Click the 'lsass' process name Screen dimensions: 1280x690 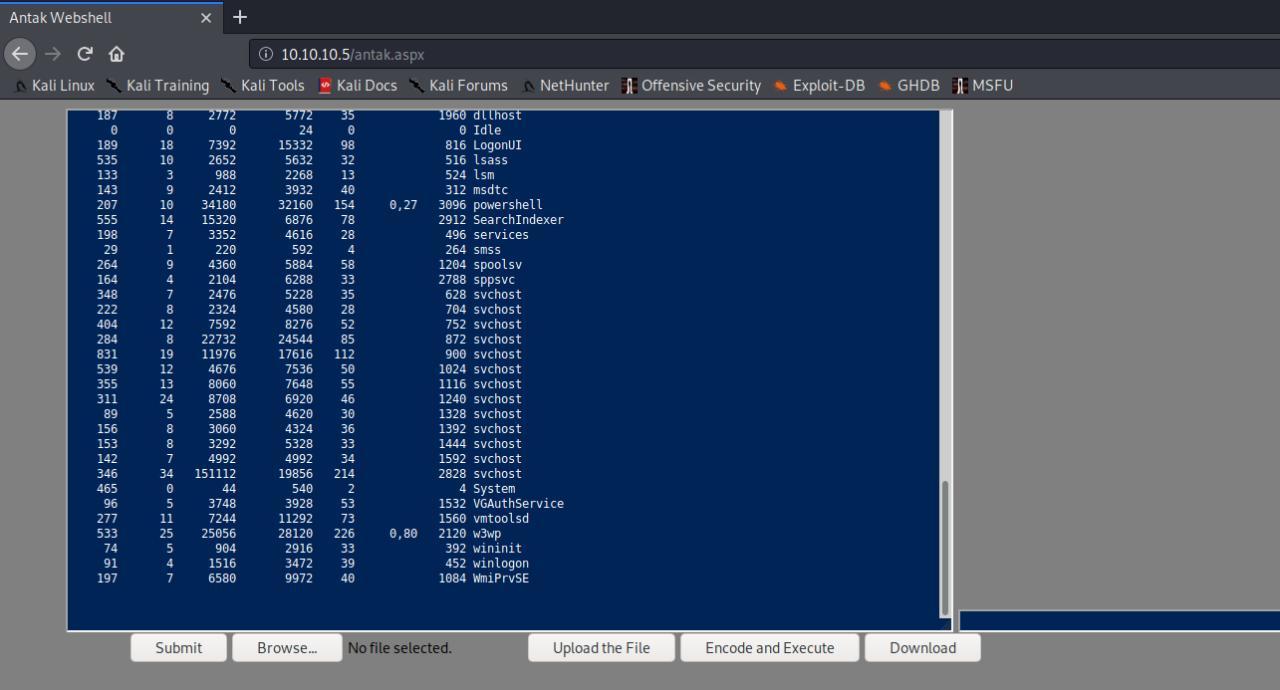490,160
